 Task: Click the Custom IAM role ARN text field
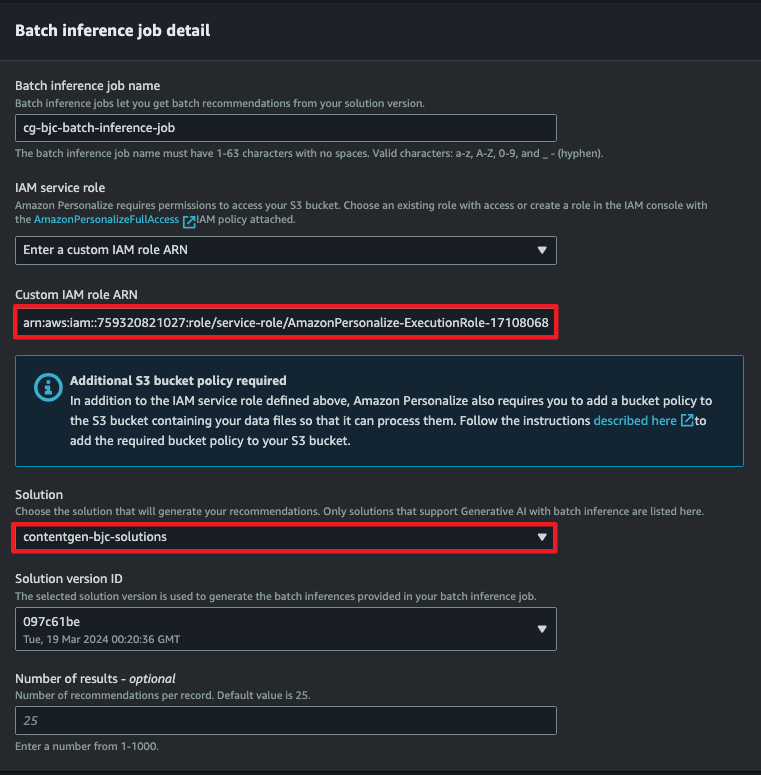coord(286,323)
